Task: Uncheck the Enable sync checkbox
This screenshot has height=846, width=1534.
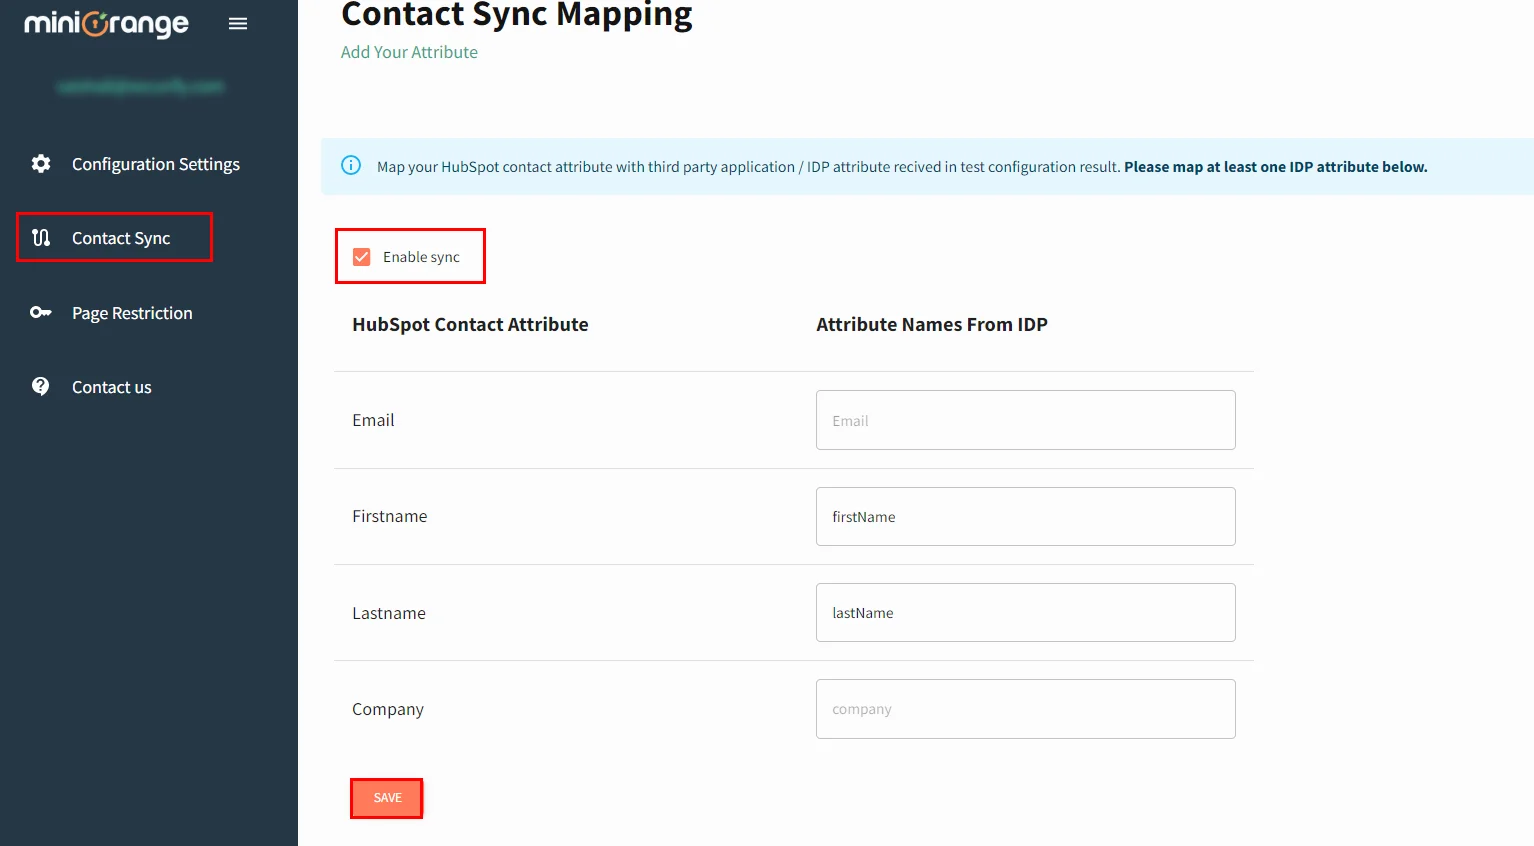Action: 362,257
